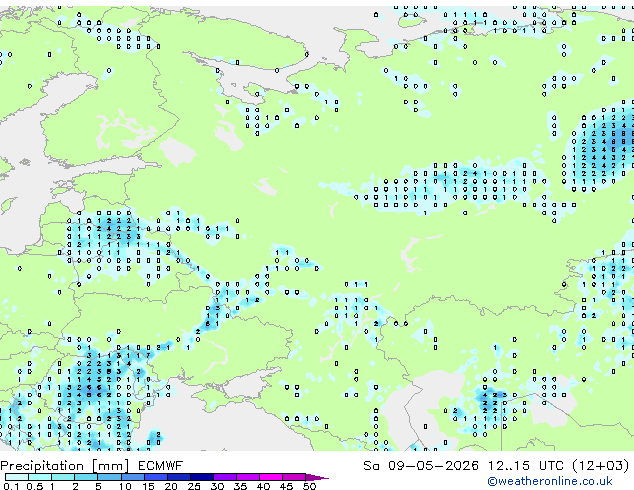Click the '(12+03)' forecast offset text
Image resolution: width=634 pixels, height=490 pixels.
coord(601,465)
